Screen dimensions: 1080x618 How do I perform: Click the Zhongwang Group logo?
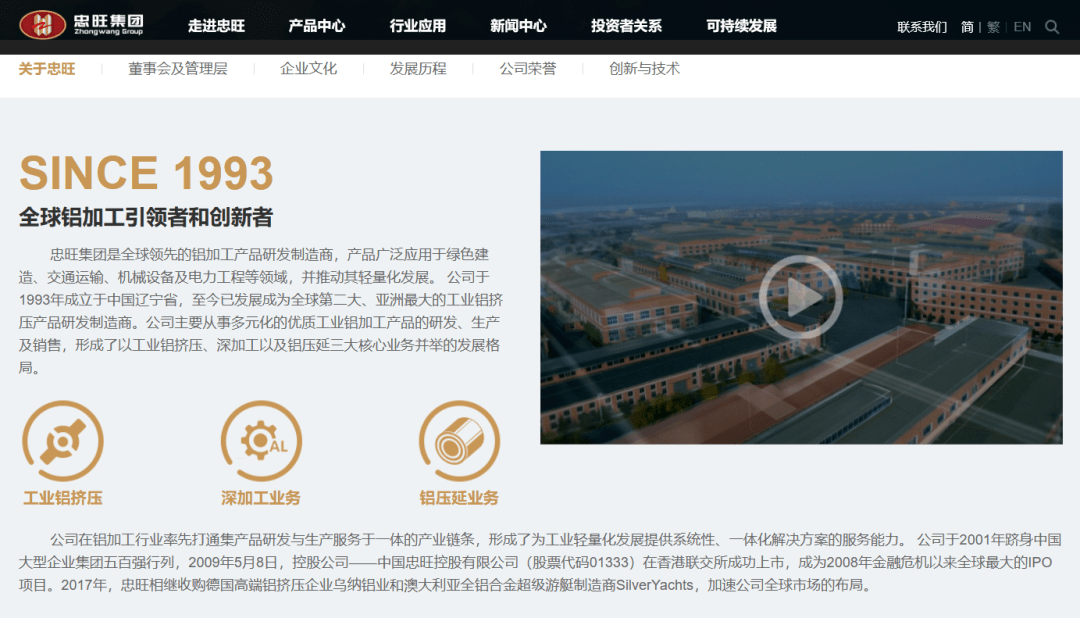(x=81, y=25)
